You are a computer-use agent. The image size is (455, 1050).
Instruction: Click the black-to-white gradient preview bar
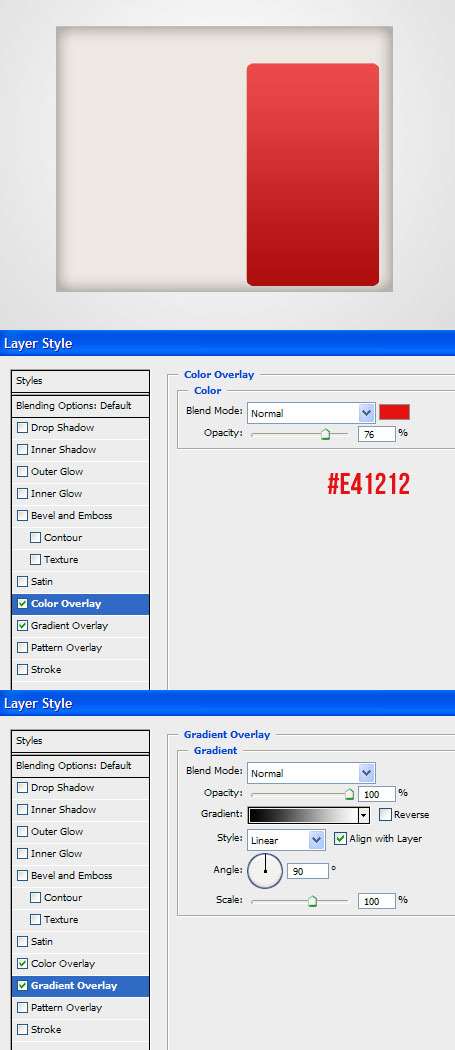[304, 816]
